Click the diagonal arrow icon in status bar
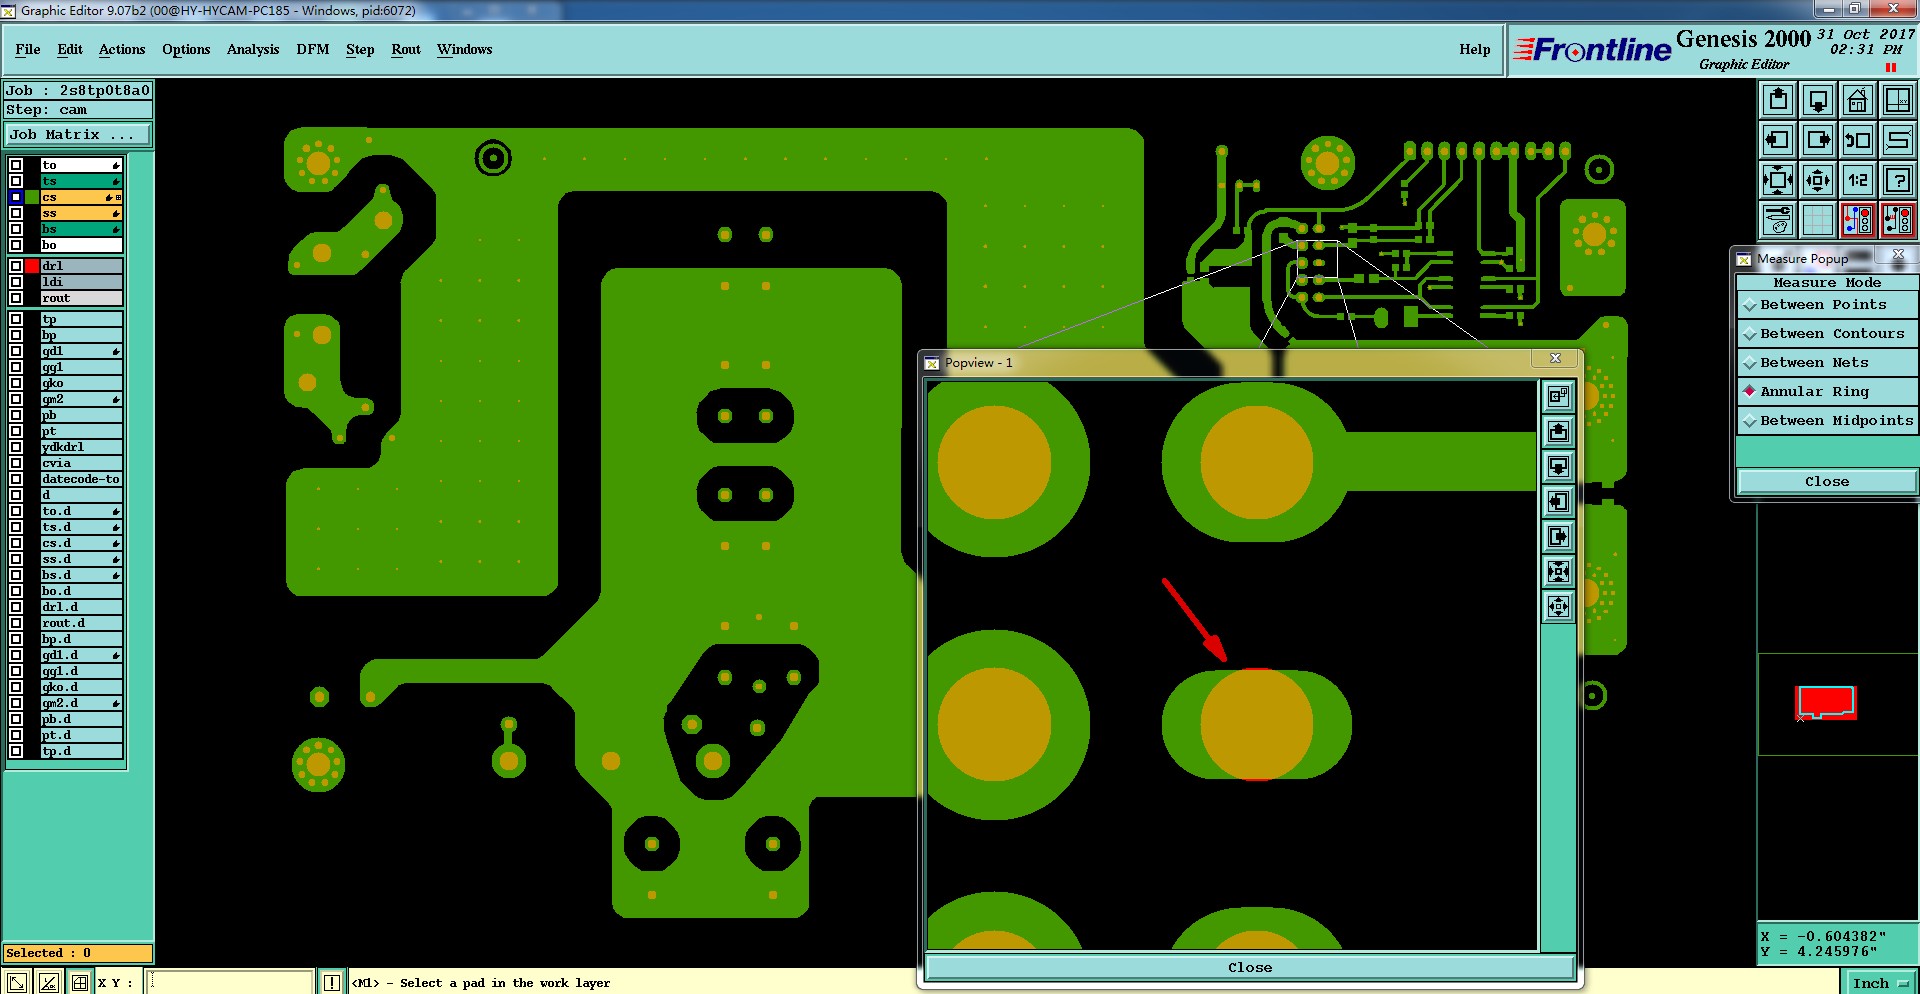The image size is (1920, 994). click(x=17, y=982)
